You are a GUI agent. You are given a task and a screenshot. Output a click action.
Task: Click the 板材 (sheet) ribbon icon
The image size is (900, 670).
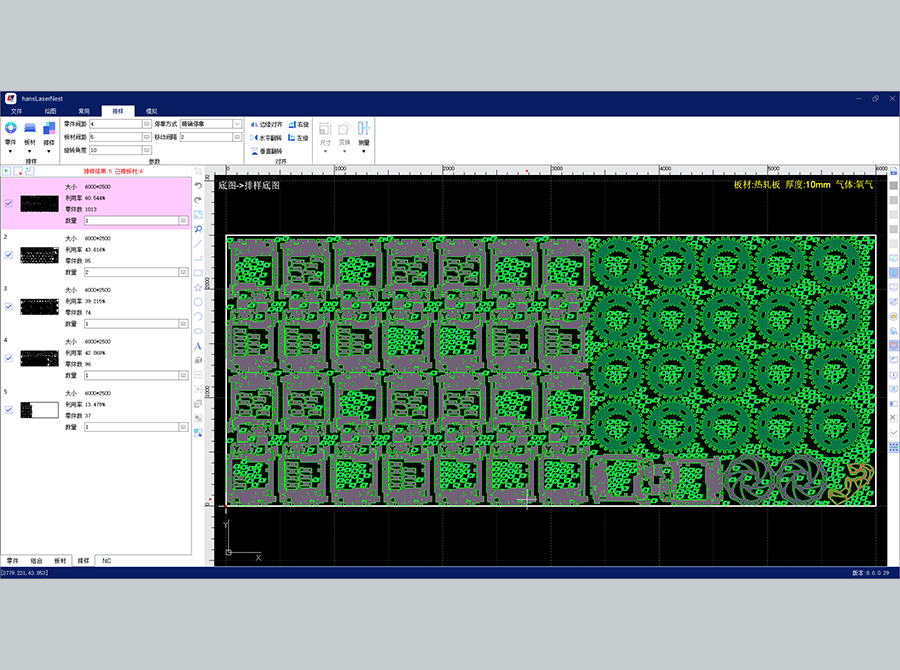30,129
